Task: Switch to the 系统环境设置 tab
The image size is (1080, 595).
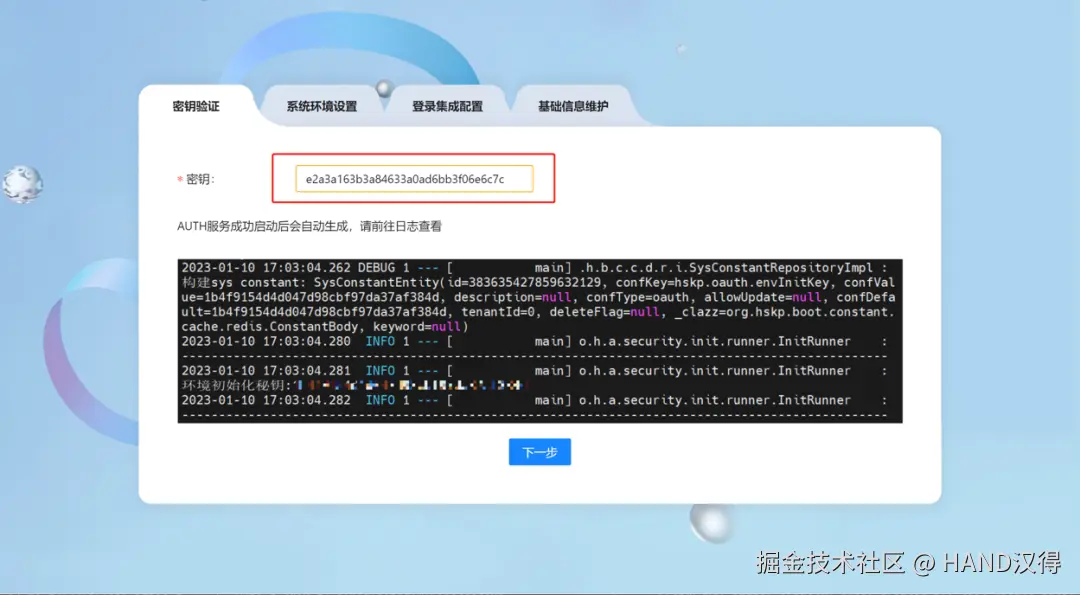Action: pos(322,106)
